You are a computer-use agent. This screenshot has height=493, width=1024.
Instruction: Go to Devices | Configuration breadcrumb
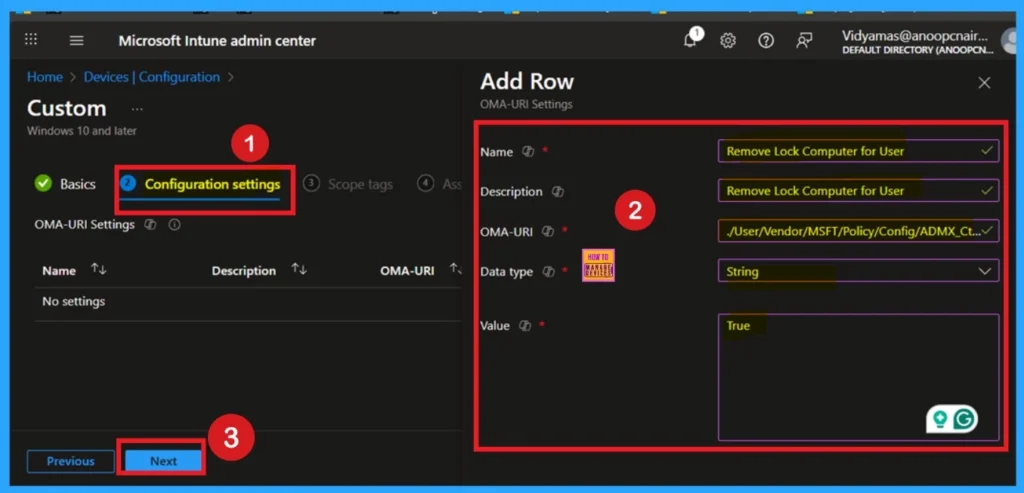click(152, 77)
